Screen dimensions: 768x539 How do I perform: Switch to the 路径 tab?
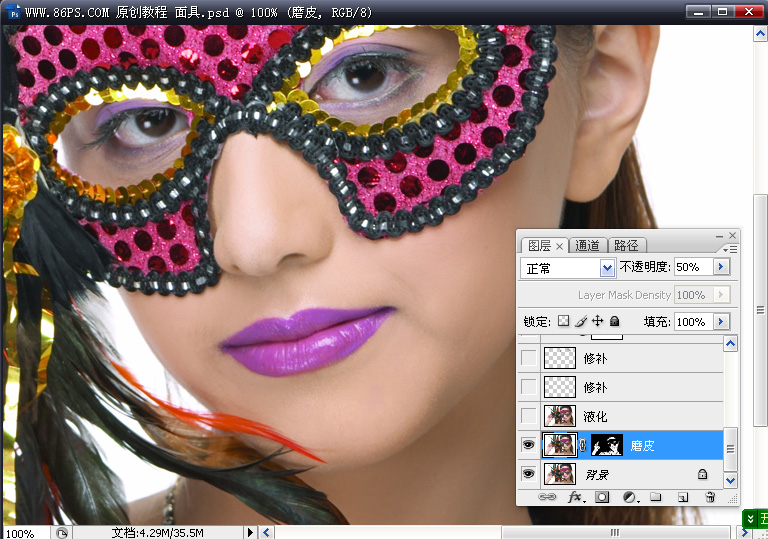coord(626,245)
